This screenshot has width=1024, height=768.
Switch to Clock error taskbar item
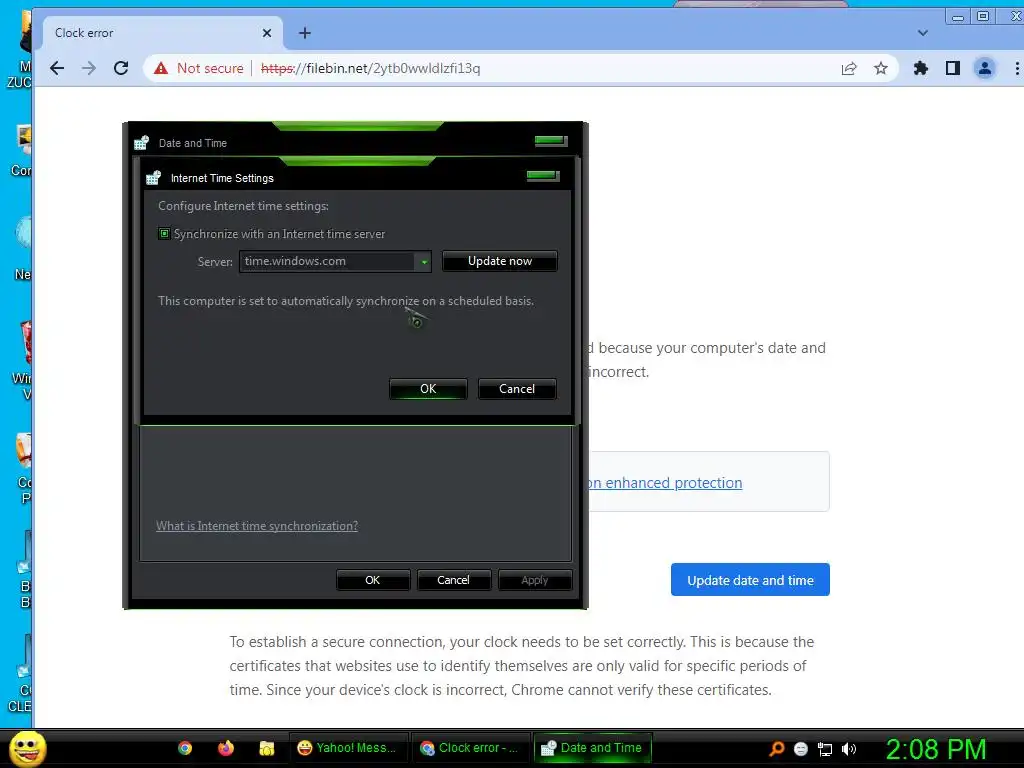pyautogui.click(x=470, y=748)
